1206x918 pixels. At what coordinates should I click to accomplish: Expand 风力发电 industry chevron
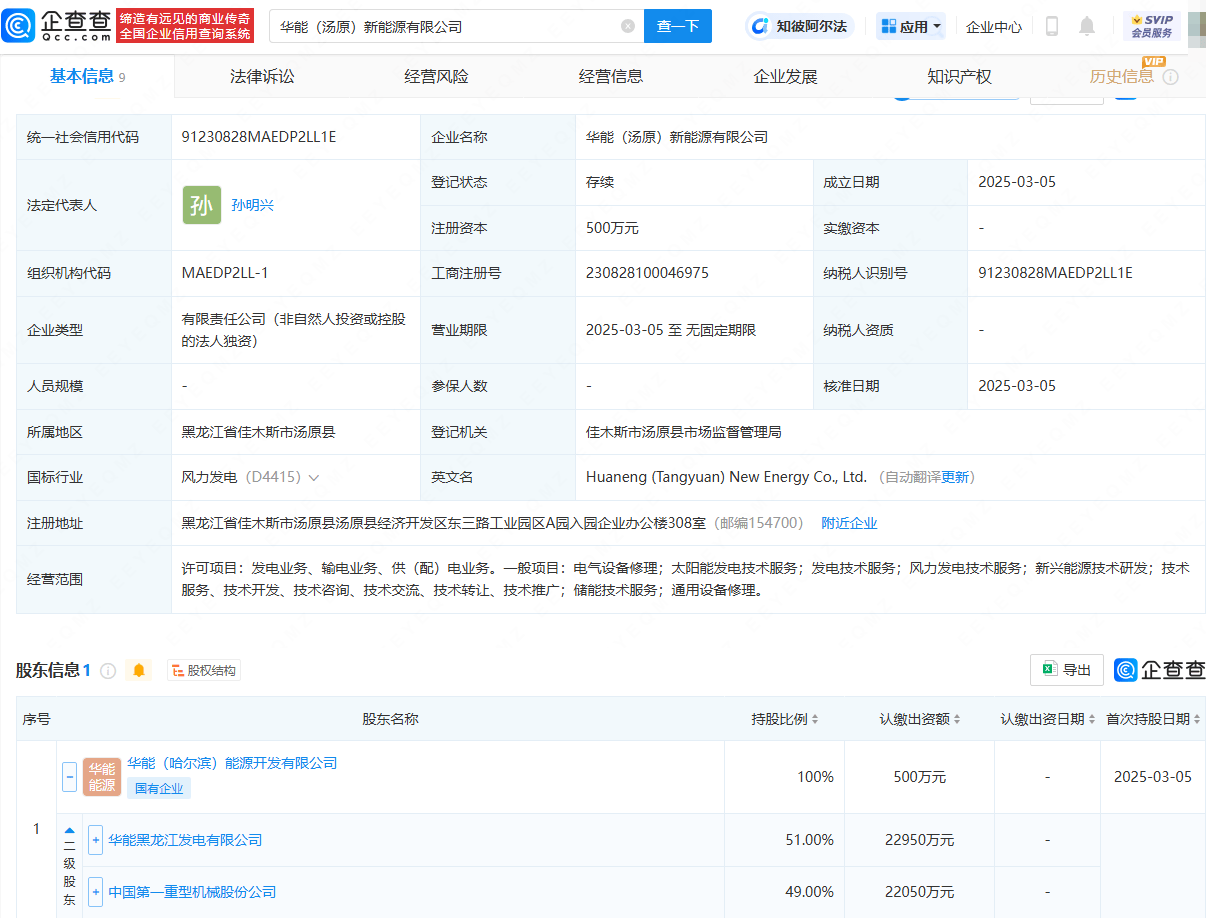click(314, 478)
